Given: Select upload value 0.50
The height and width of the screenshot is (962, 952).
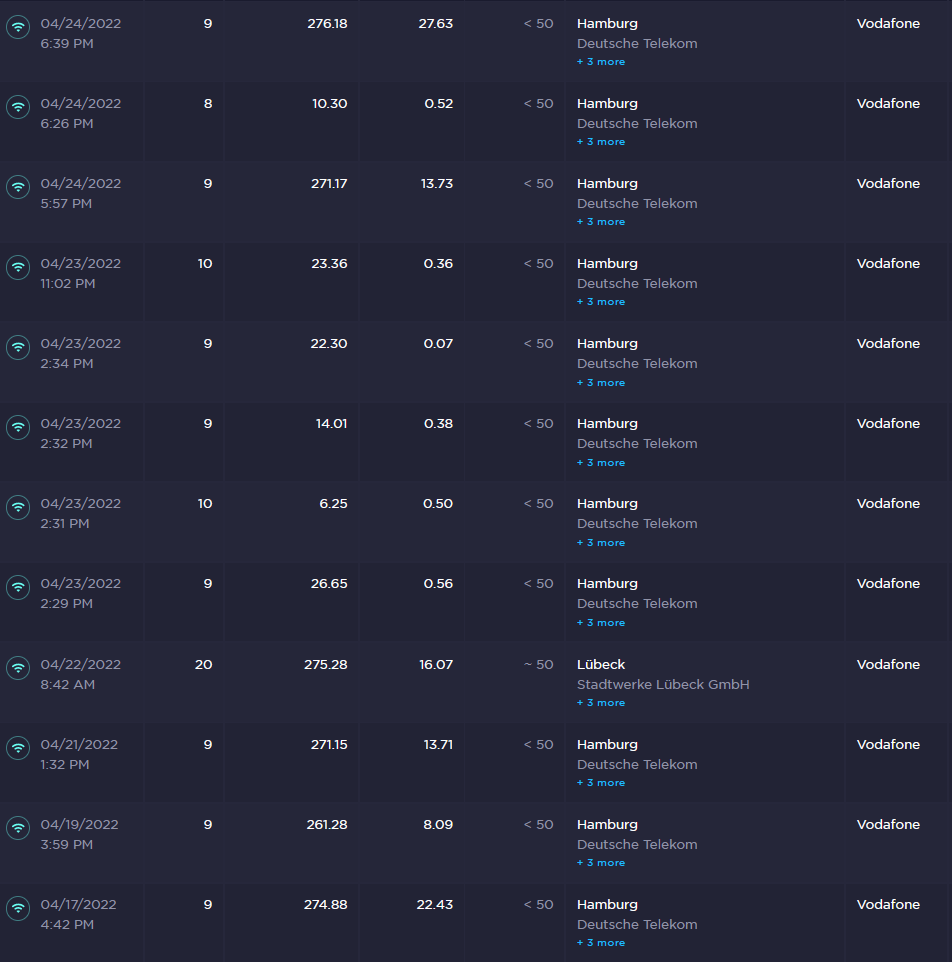Looking at the screenshot, I should (x=438, y=504).
